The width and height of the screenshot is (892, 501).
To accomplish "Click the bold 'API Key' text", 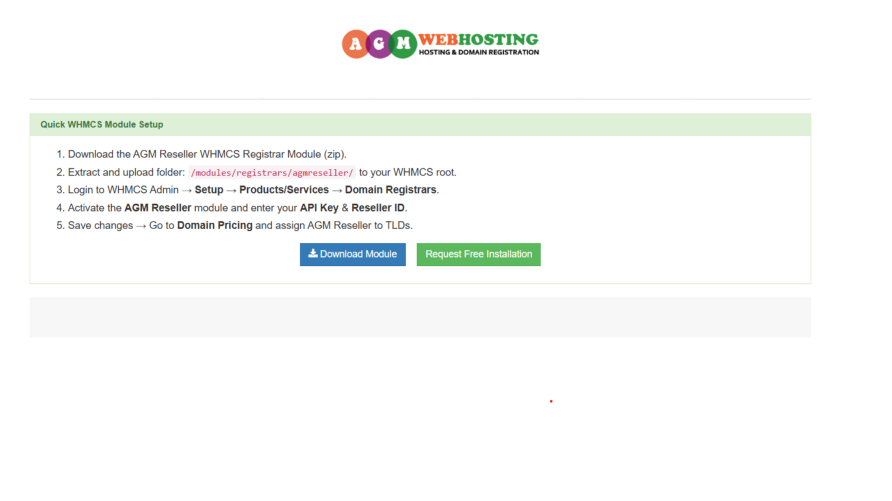I will (321, 207).
